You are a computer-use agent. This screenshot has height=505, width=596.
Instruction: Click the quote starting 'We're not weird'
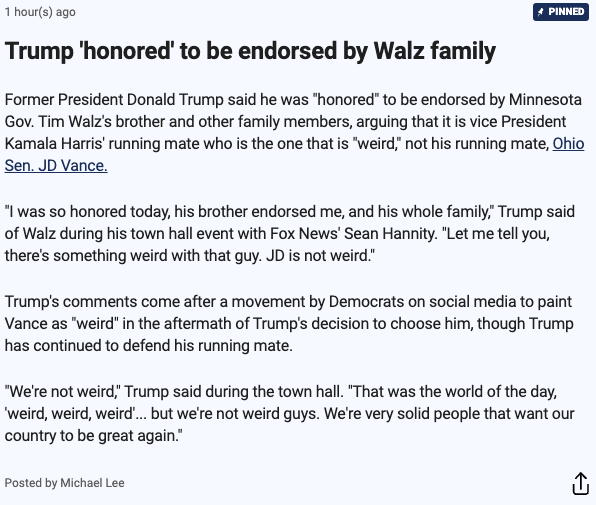[x=290, y=413]
